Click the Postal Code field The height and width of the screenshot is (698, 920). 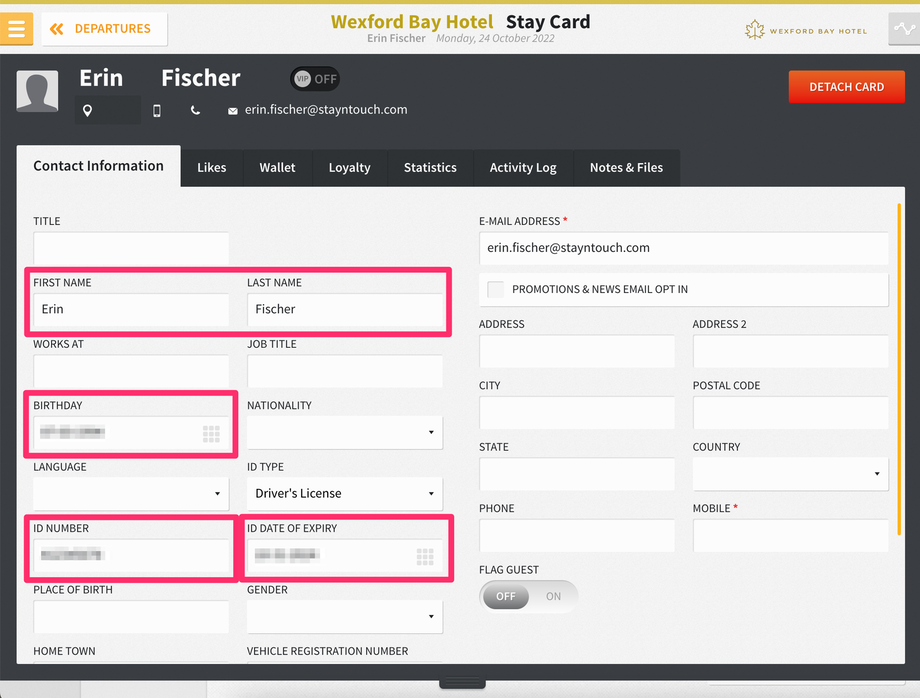click(790, 412)
